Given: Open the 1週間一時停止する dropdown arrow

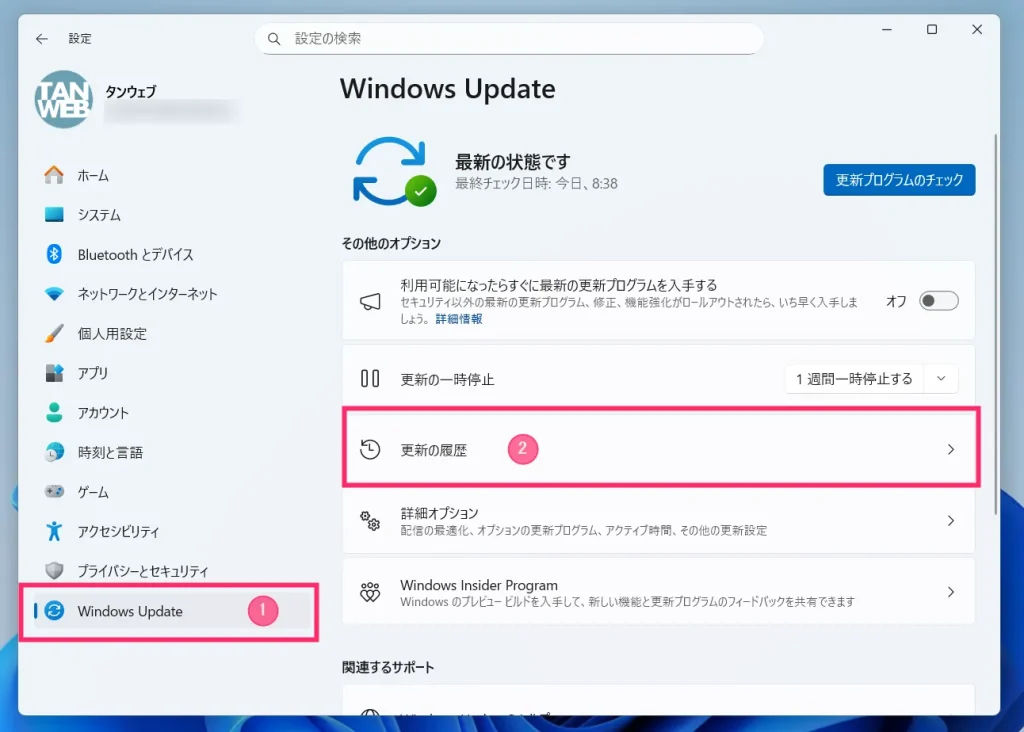Looking at the screenshot, I should click(x=941, y=379).
